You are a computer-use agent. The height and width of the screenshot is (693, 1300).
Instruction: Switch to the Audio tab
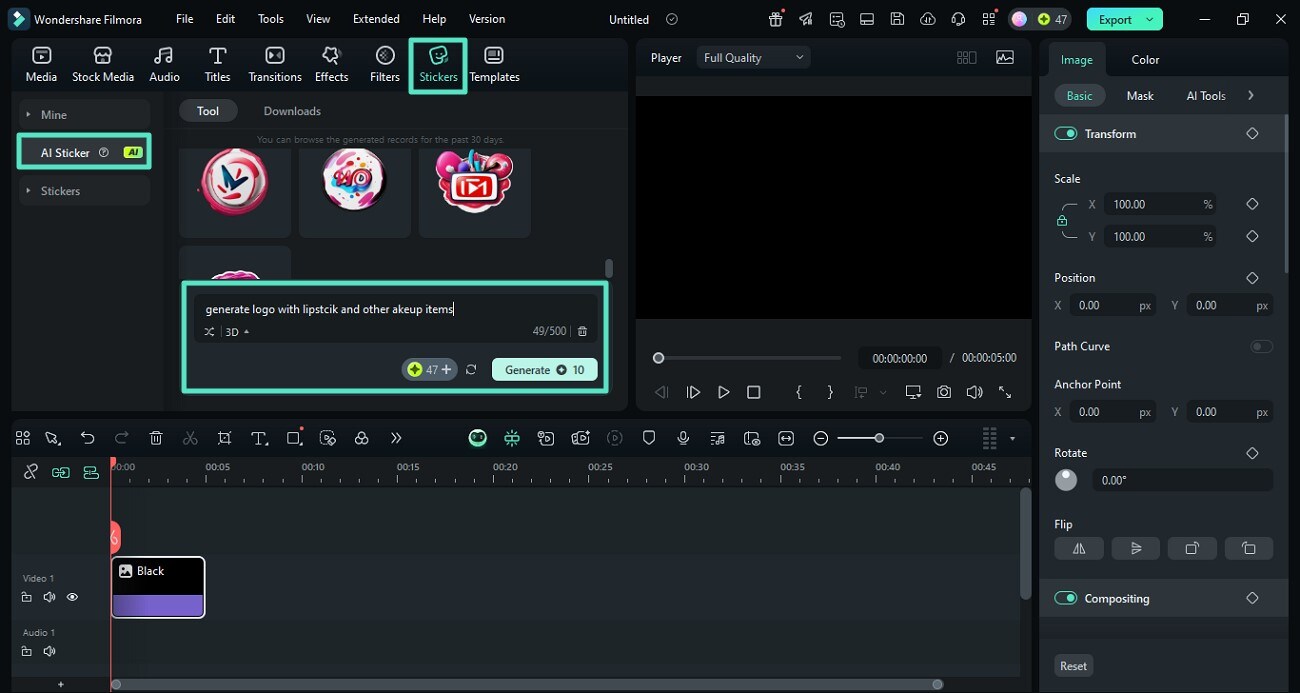pos(164,65)
